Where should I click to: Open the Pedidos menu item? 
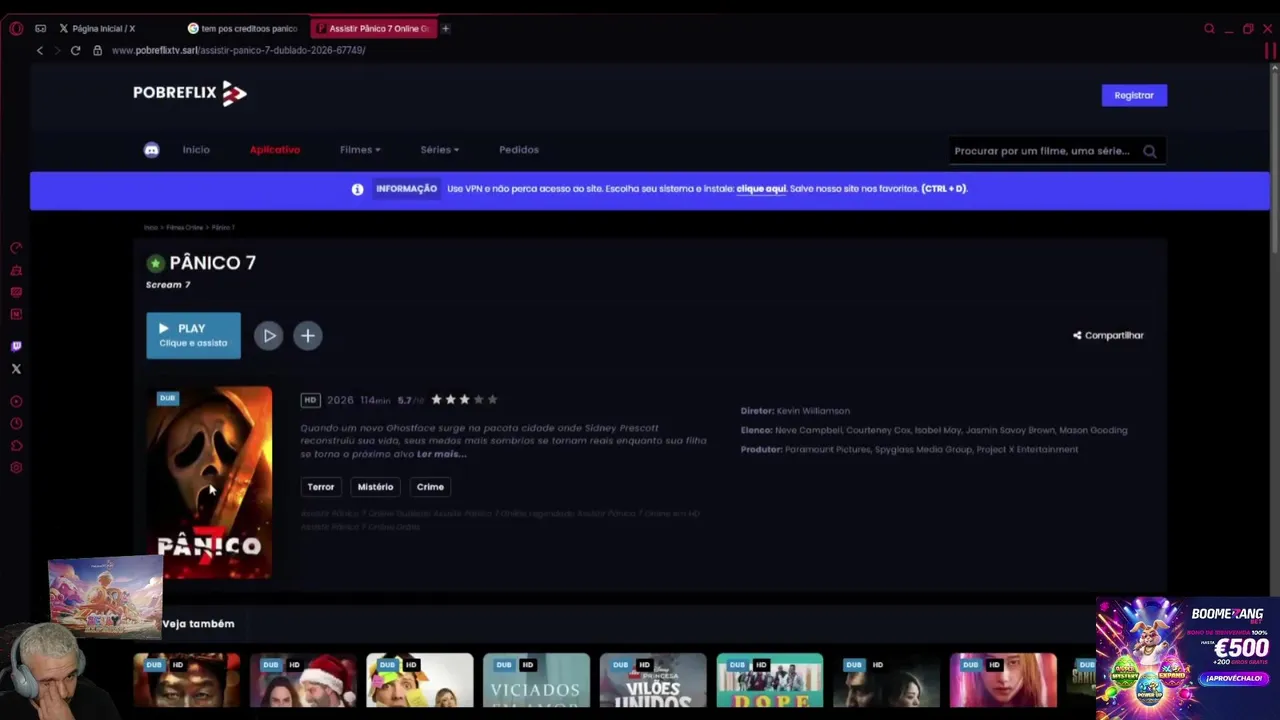coord(519,150)
